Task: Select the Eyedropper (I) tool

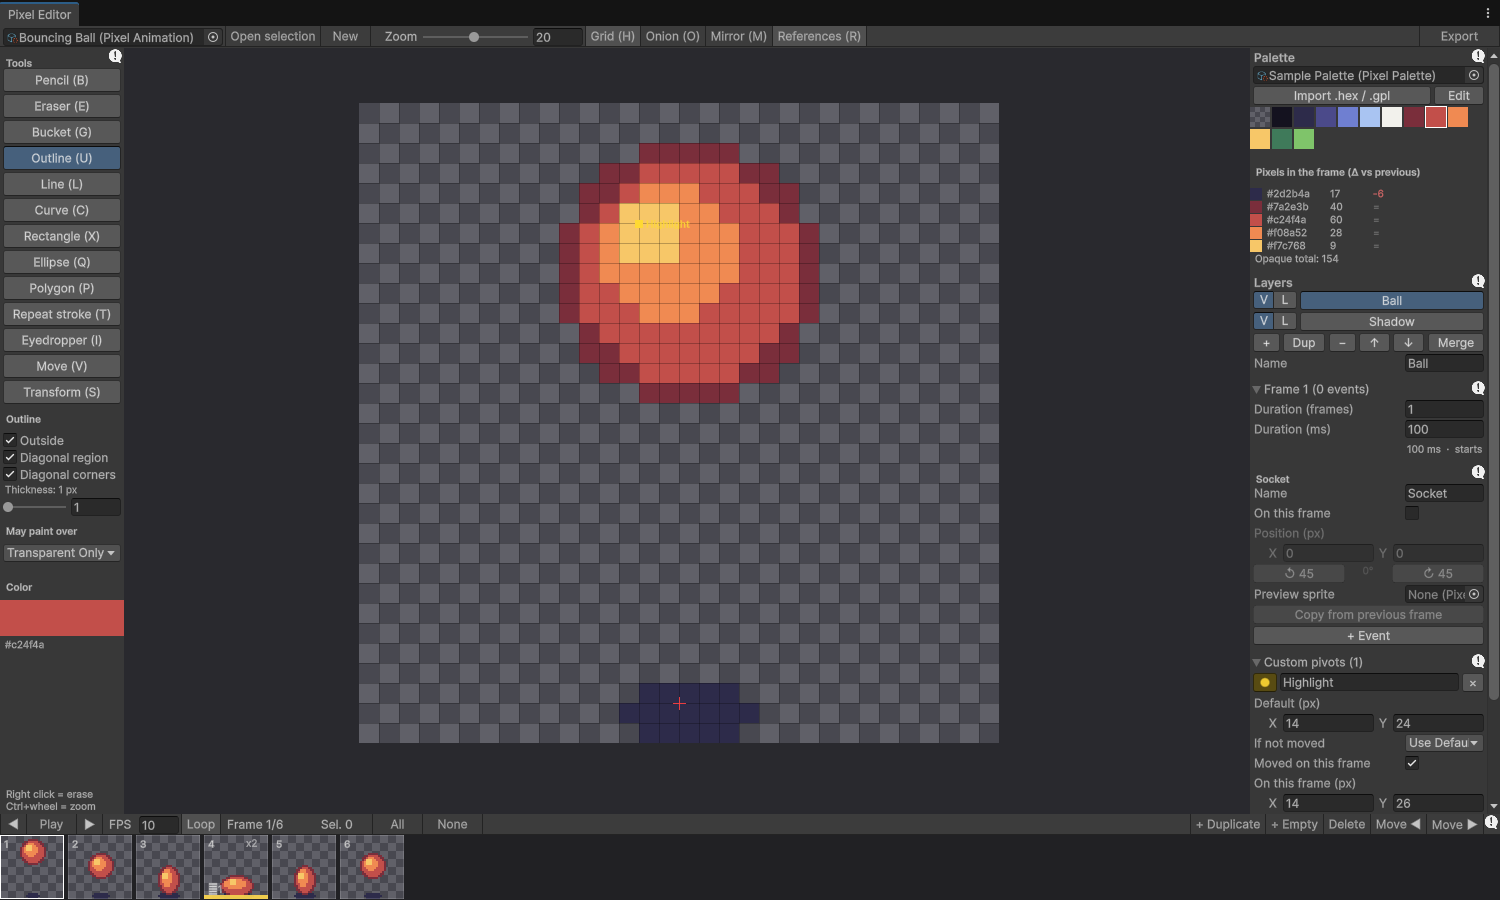Action: [x=62, y=340]
